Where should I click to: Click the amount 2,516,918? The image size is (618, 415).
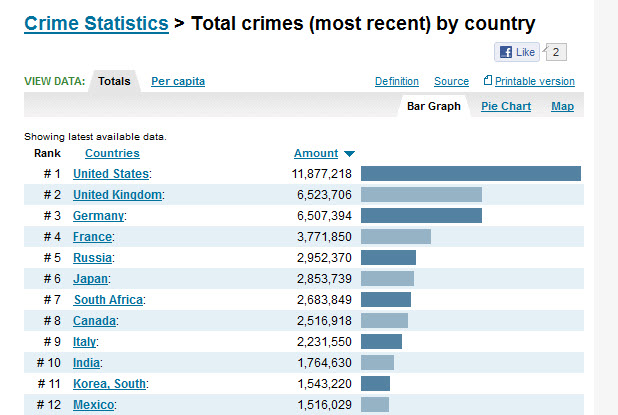(x=324, y=321)
